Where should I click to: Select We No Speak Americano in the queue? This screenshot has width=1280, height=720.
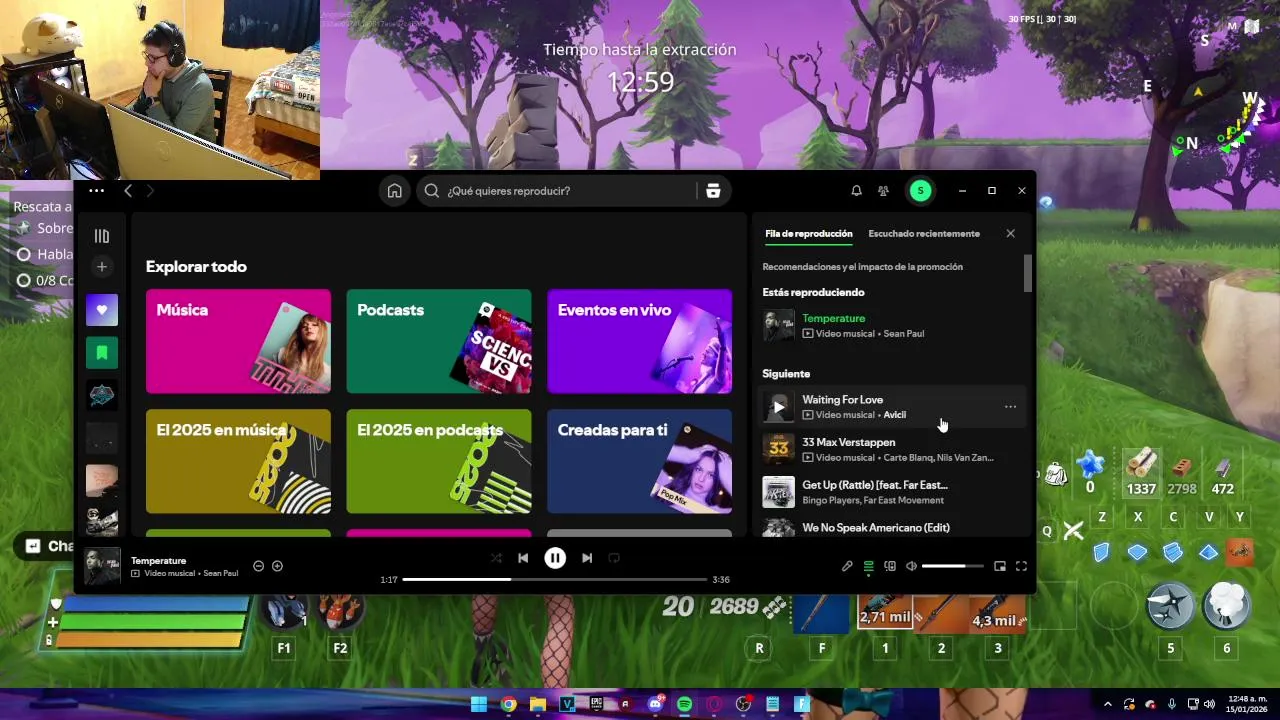[x=893, y=528]
